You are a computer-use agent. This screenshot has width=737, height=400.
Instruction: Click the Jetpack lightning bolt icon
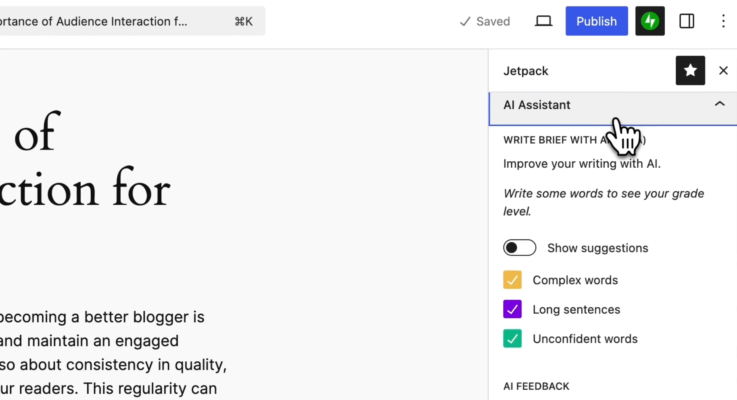[x=650, y=21]
